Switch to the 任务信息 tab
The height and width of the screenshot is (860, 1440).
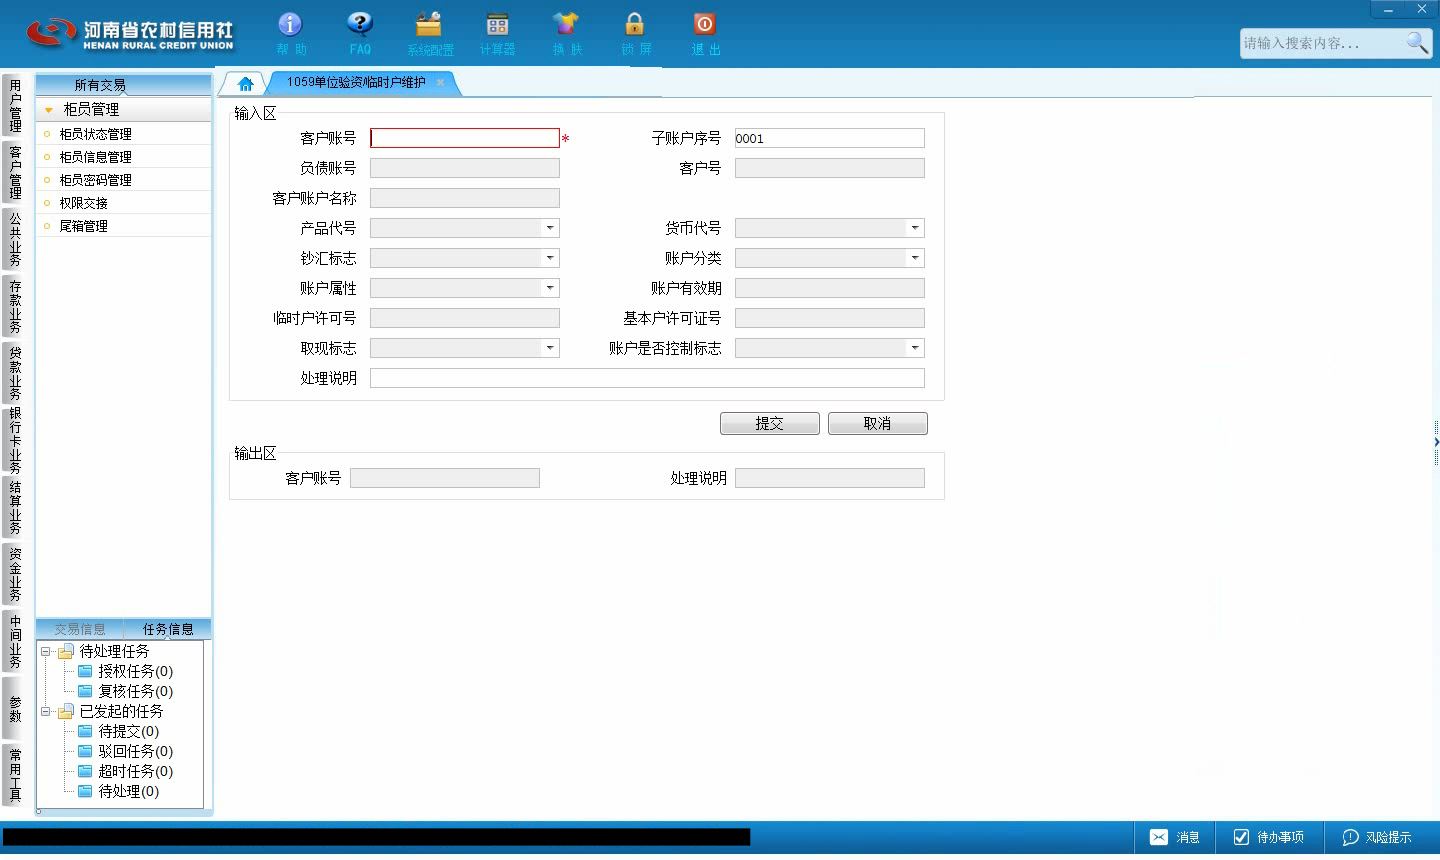click(x=168, y=629)
